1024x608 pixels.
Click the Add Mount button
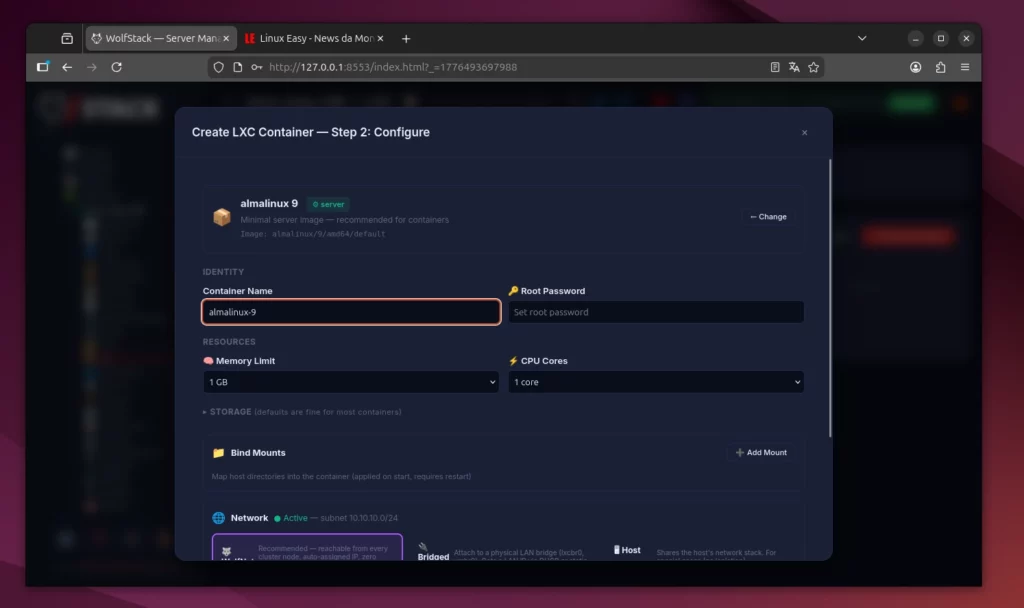[762, 452]
